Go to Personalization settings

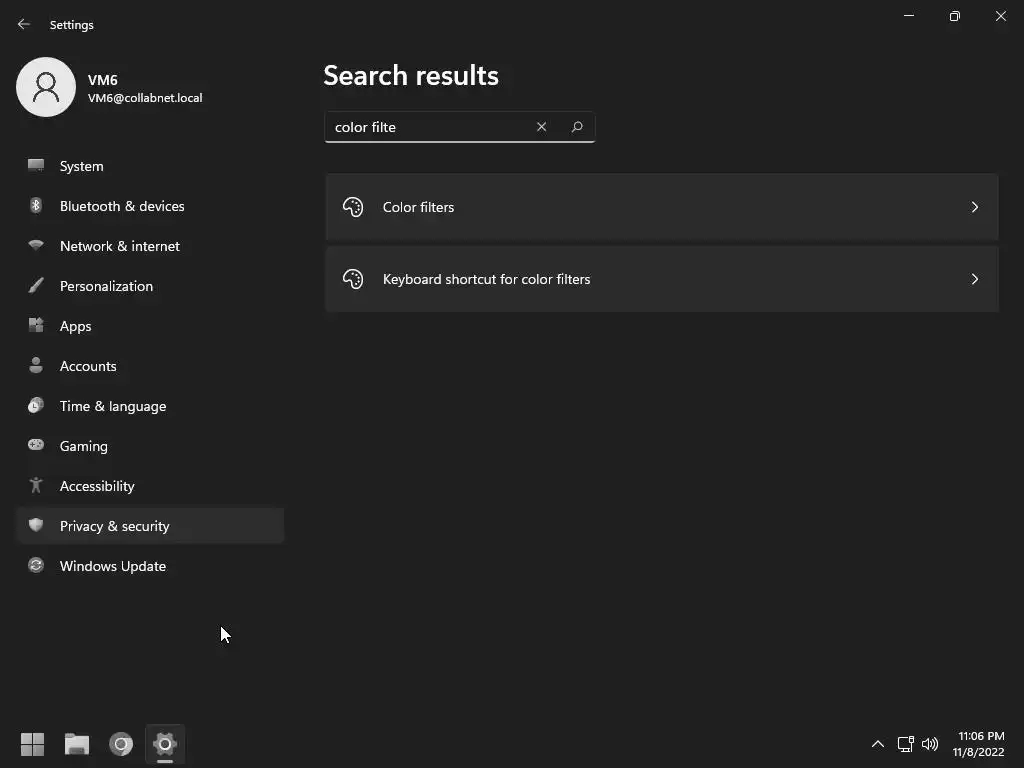(x=106, y=286)
